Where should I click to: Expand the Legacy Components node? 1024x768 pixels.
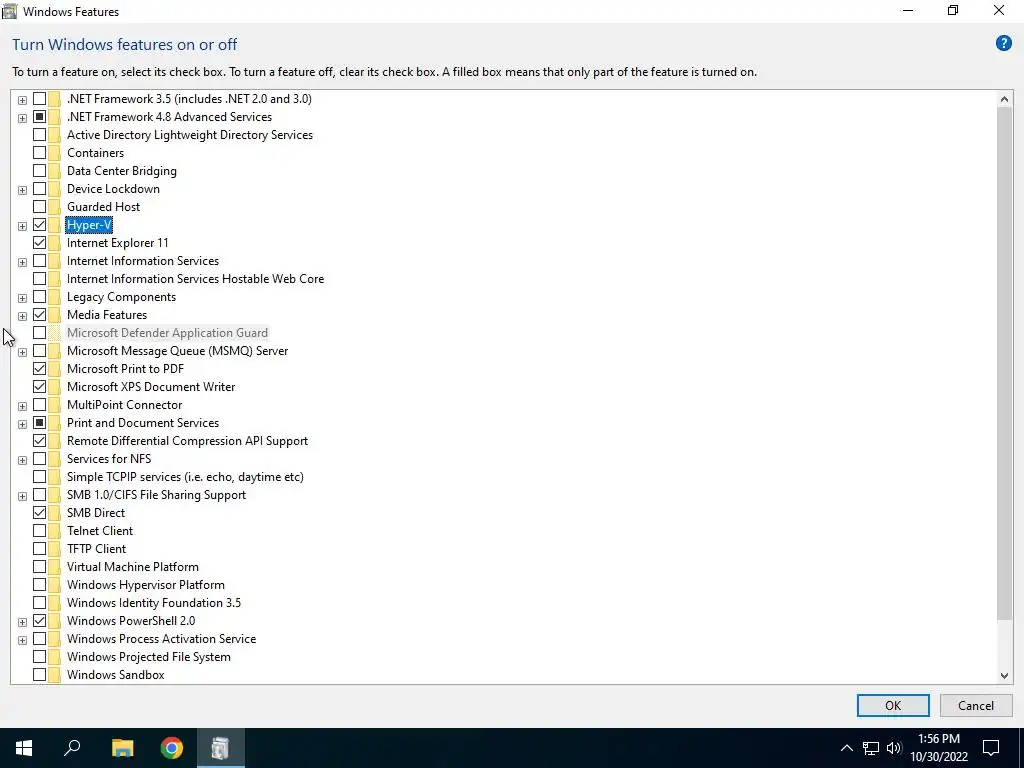click(x=22, y=298)
